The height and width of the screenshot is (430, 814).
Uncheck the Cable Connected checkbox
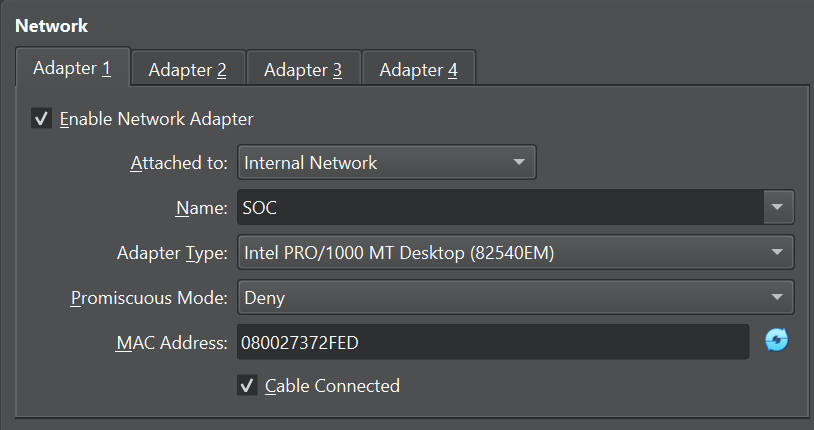pyautogui.click(x=247, y=385)
